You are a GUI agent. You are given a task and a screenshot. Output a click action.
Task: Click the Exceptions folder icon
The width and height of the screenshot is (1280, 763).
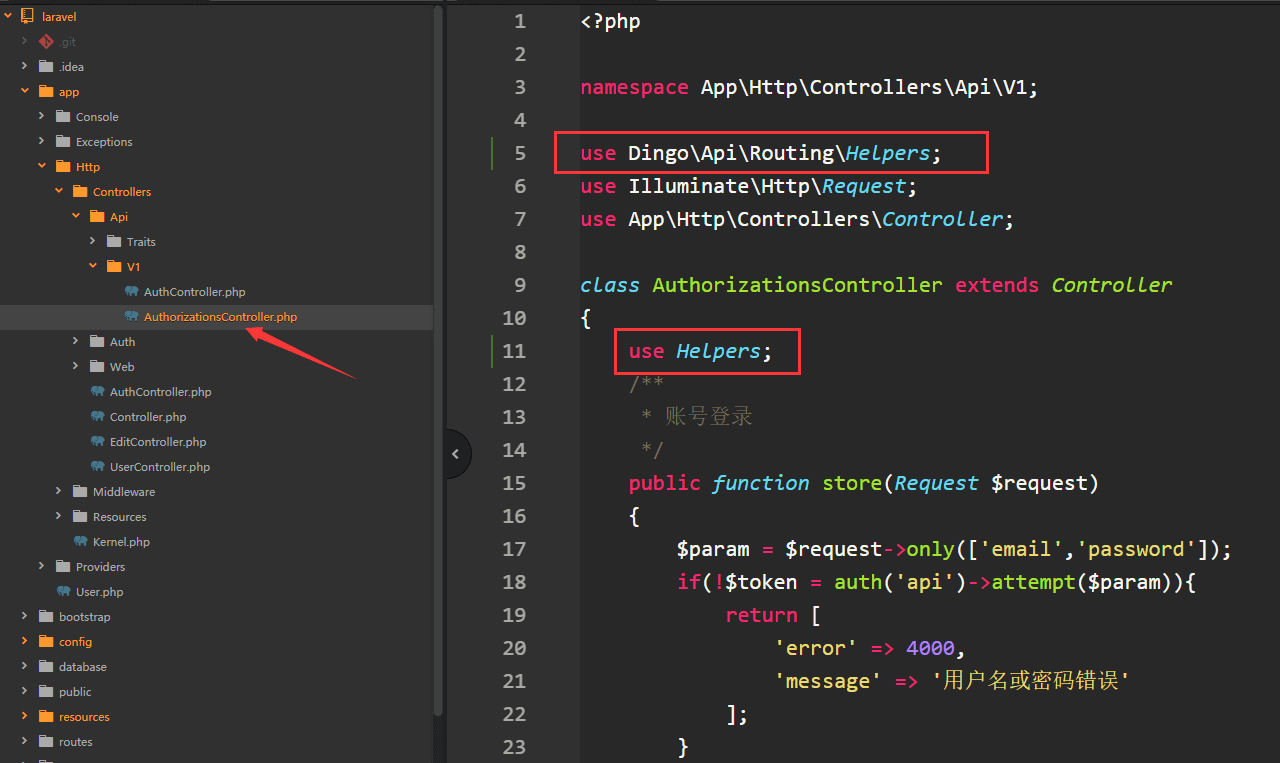coord(63,142)
